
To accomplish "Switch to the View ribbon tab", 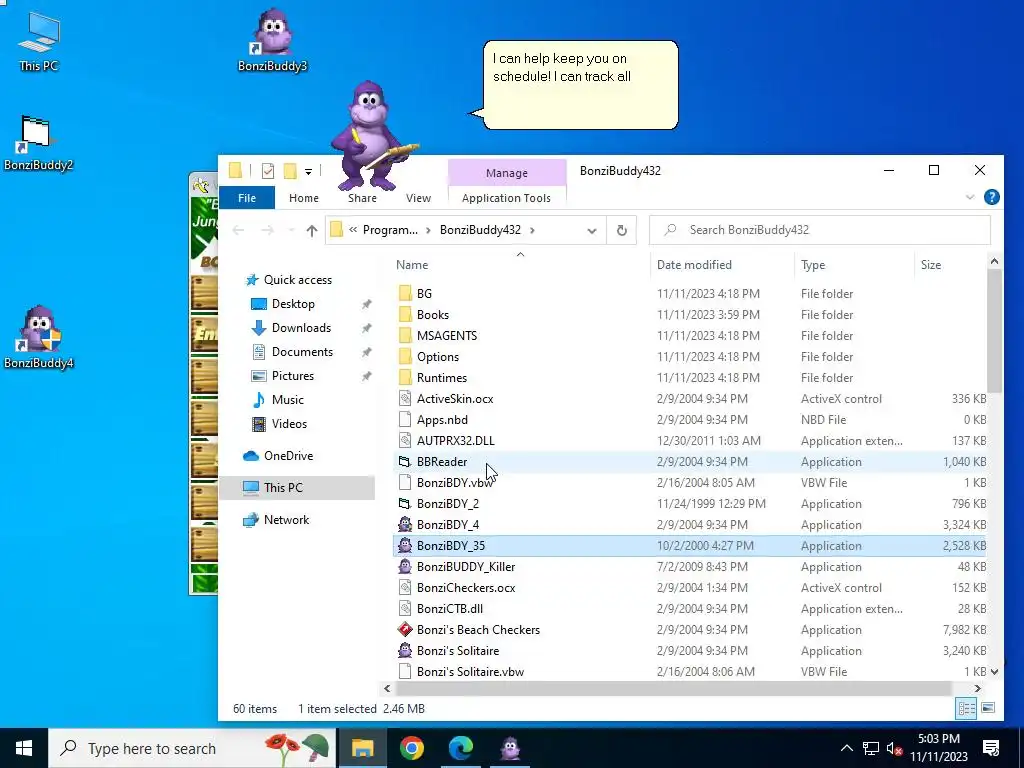I will tap(418, 198).
